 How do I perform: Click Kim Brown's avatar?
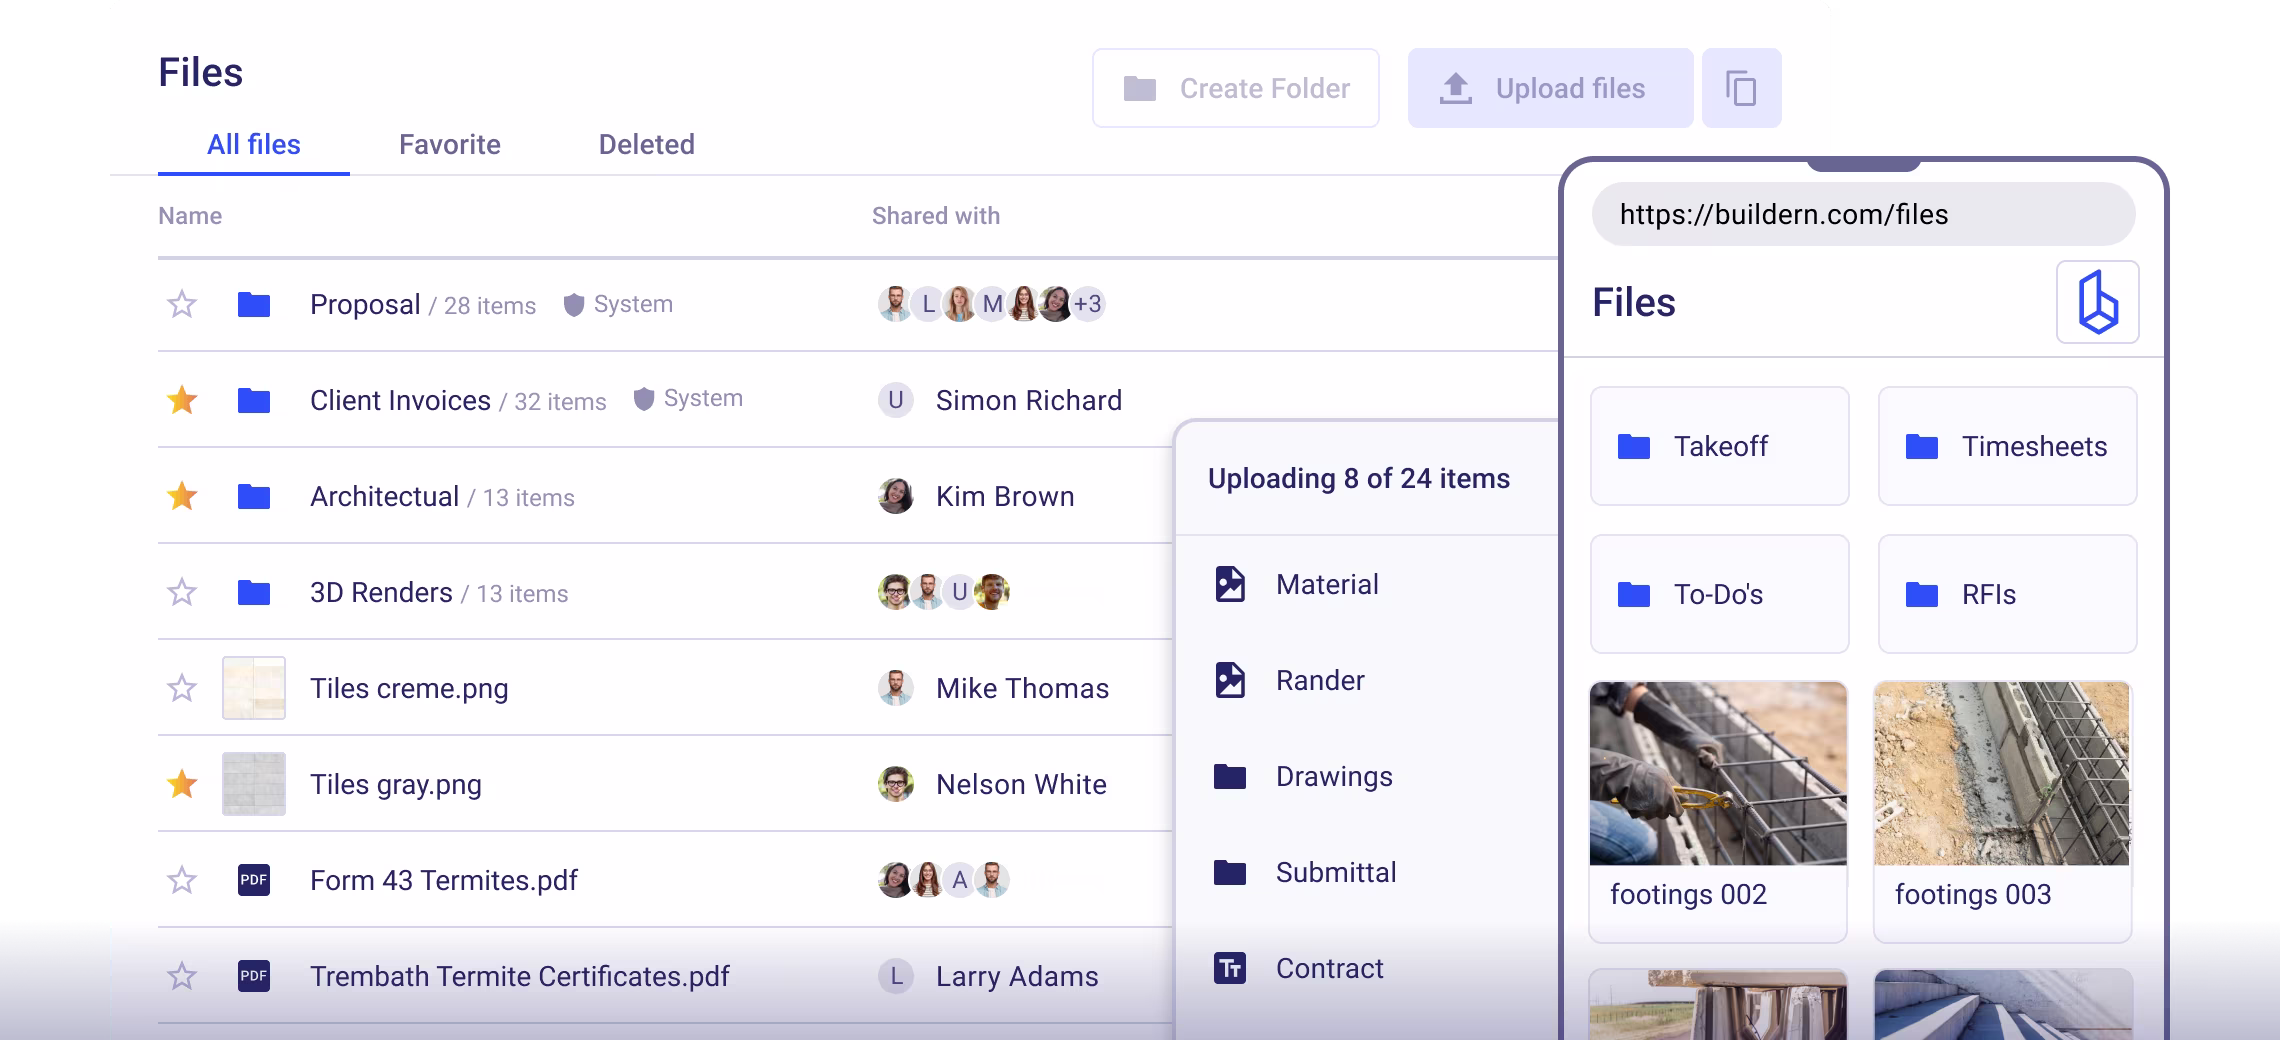pyautogui.click(x=896, y=496)
